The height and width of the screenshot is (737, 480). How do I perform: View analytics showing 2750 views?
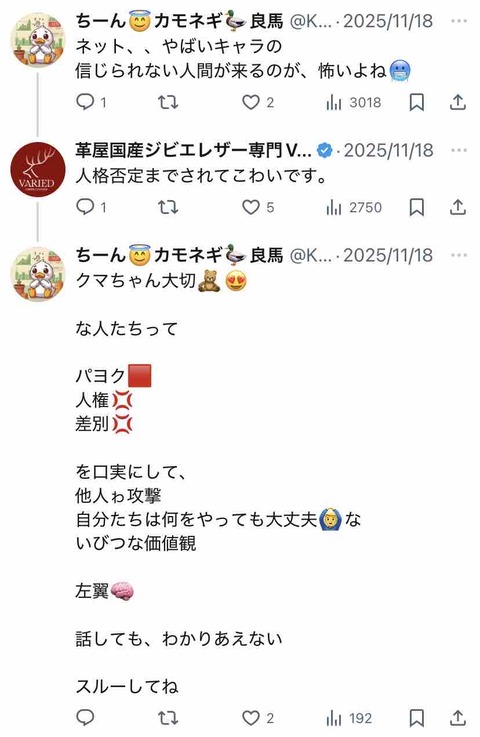pos(354,207)
